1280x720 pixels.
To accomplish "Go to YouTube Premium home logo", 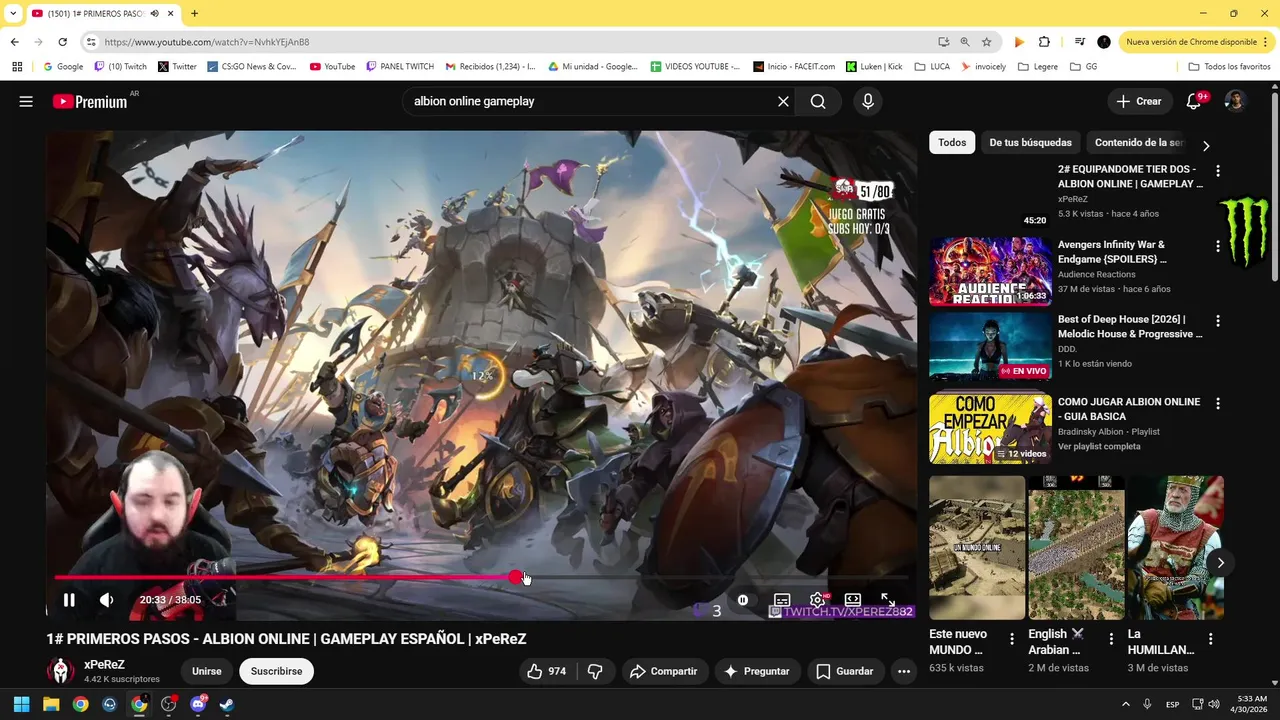I will 90,101.
